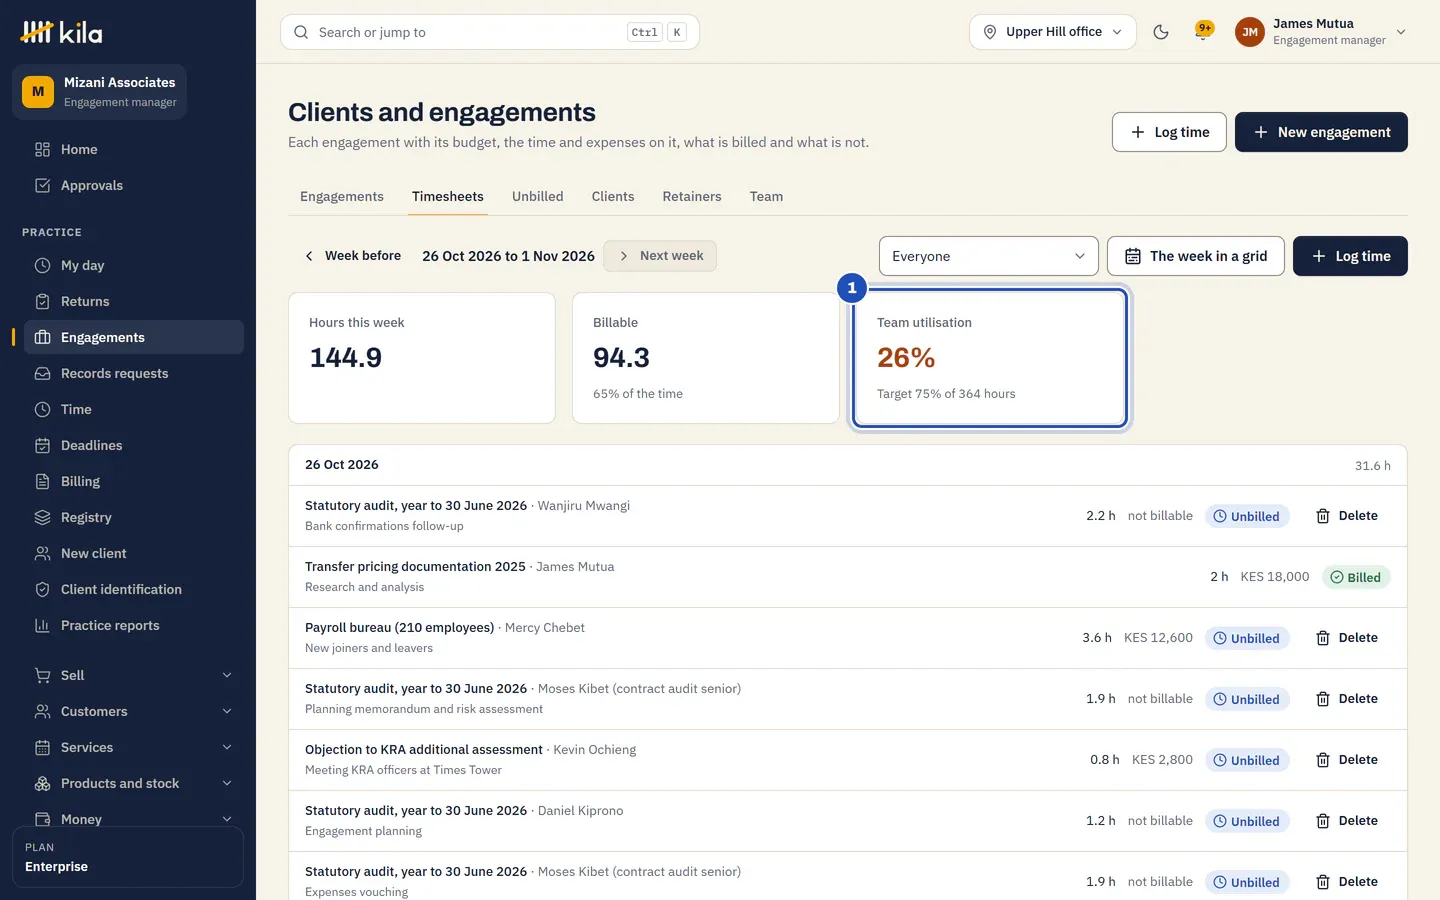This screenshot has height=900, width=1440.
Task: Open the Everyone filter dropdown
Action: (x=989, y=256)
